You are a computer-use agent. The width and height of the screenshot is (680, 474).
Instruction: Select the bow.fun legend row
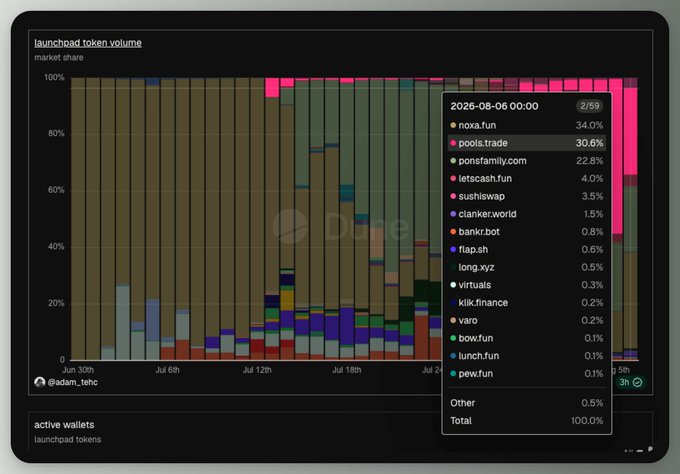[x=526, y=339]
